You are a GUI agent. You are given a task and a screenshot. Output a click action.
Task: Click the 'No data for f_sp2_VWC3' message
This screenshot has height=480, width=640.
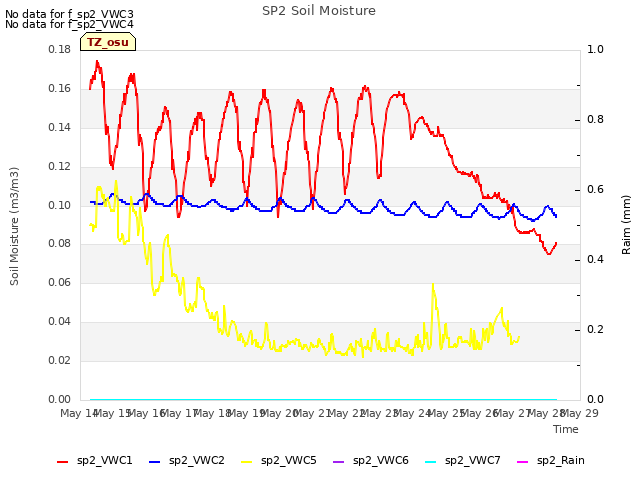(x=69, y=14)
